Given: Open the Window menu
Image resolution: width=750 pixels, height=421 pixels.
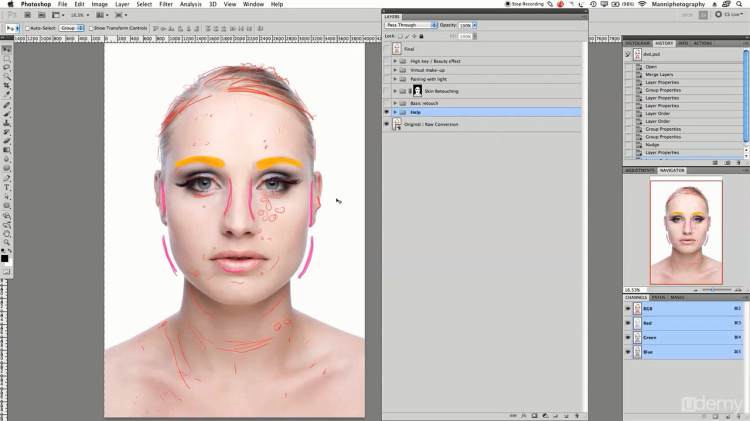Looking at the screenshot, I should [253, 4].
